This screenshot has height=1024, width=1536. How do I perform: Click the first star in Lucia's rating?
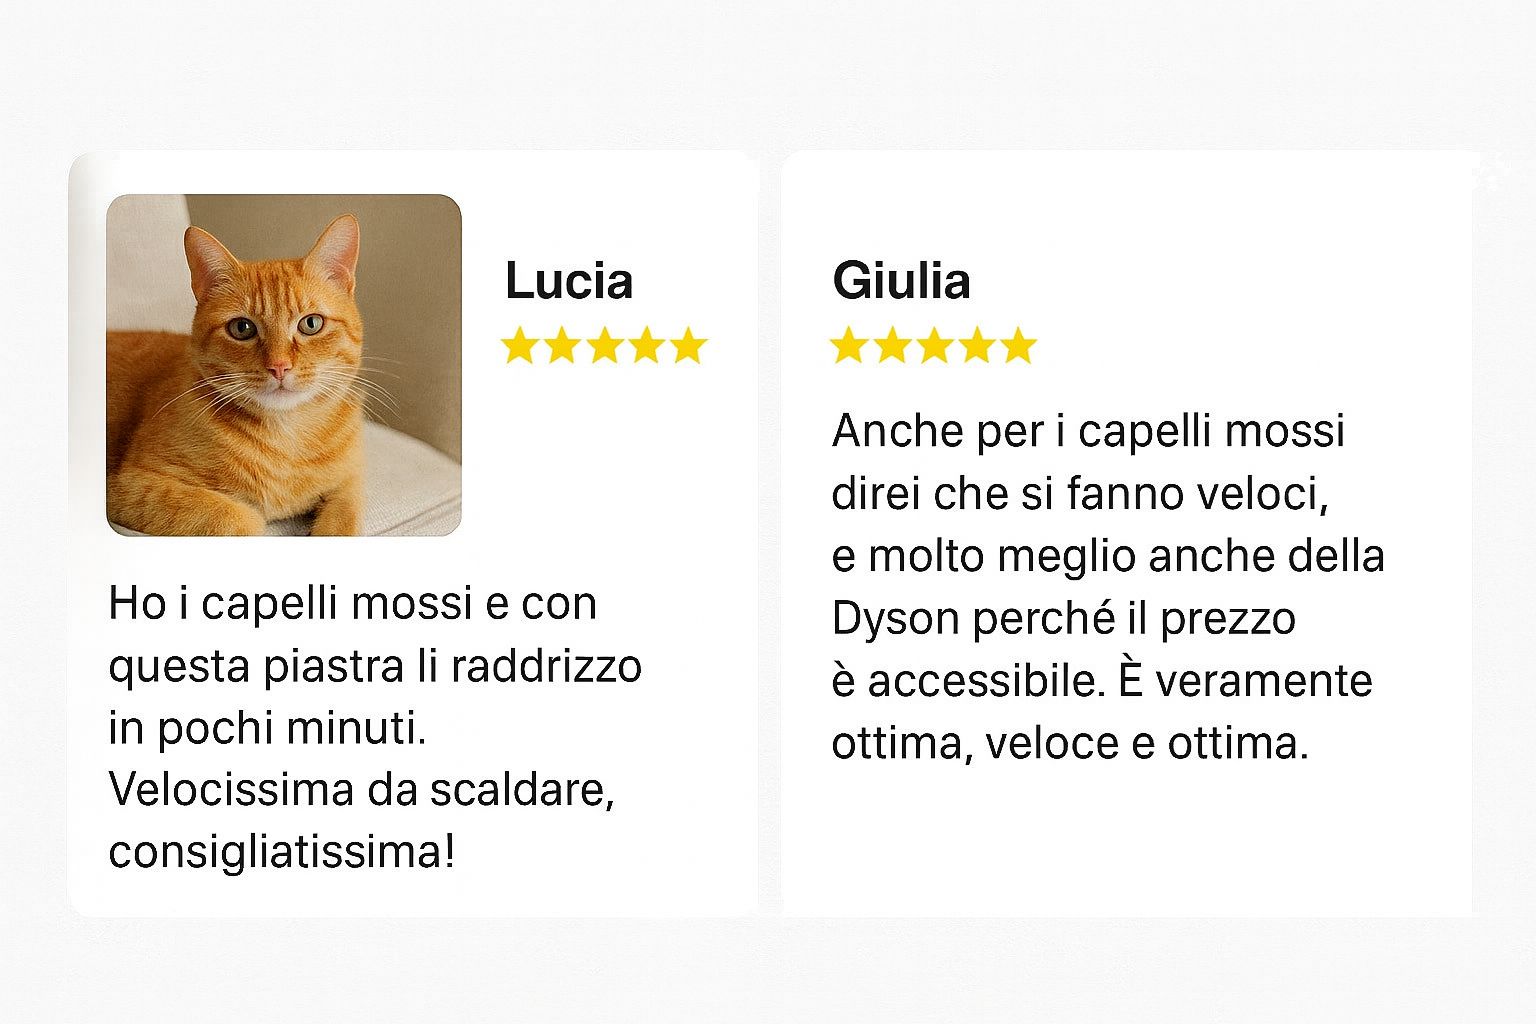(520, 346)
